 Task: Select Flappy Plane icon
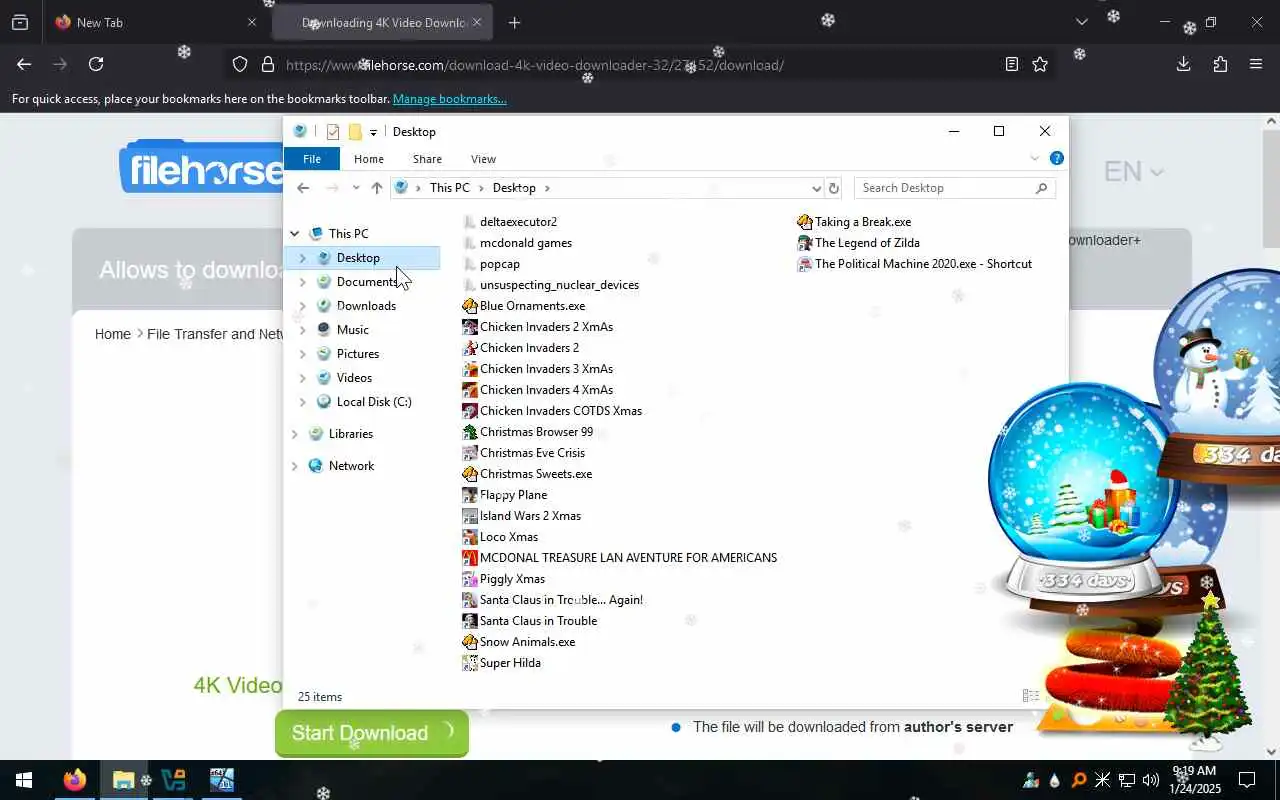(x=470, y=495)
